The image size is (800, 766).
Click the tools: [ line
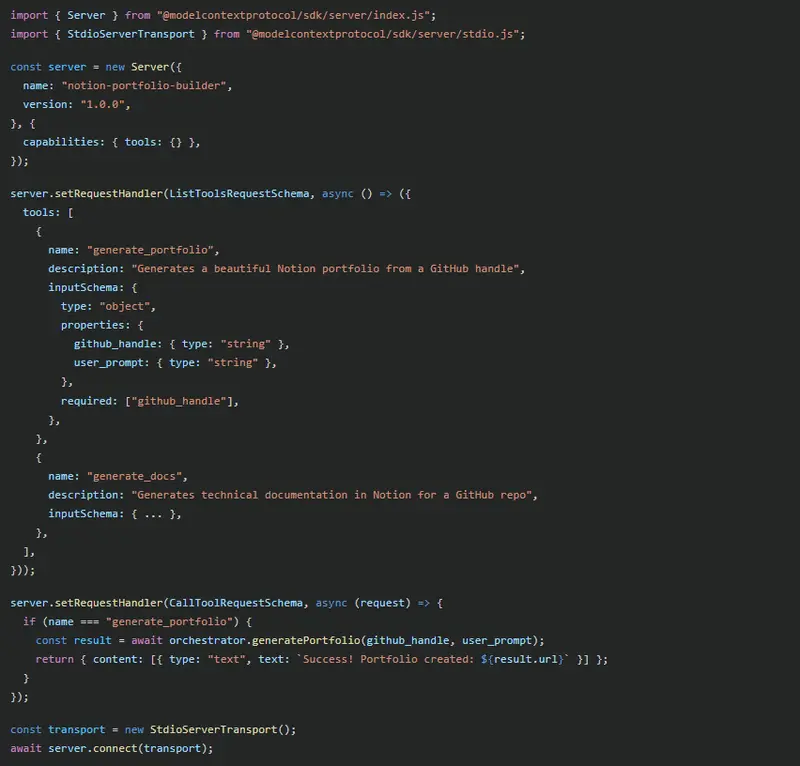coord(48,213)
